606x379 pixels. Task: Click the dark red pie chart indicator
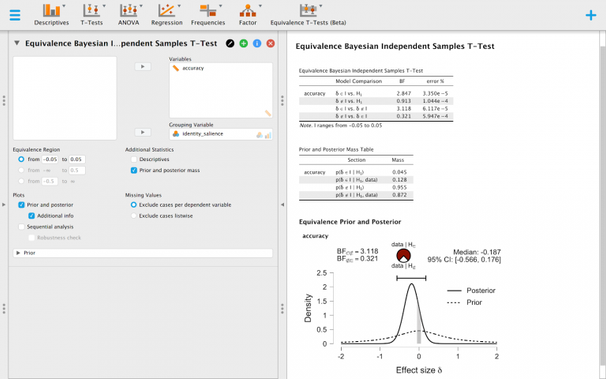(x=403, y=255)
